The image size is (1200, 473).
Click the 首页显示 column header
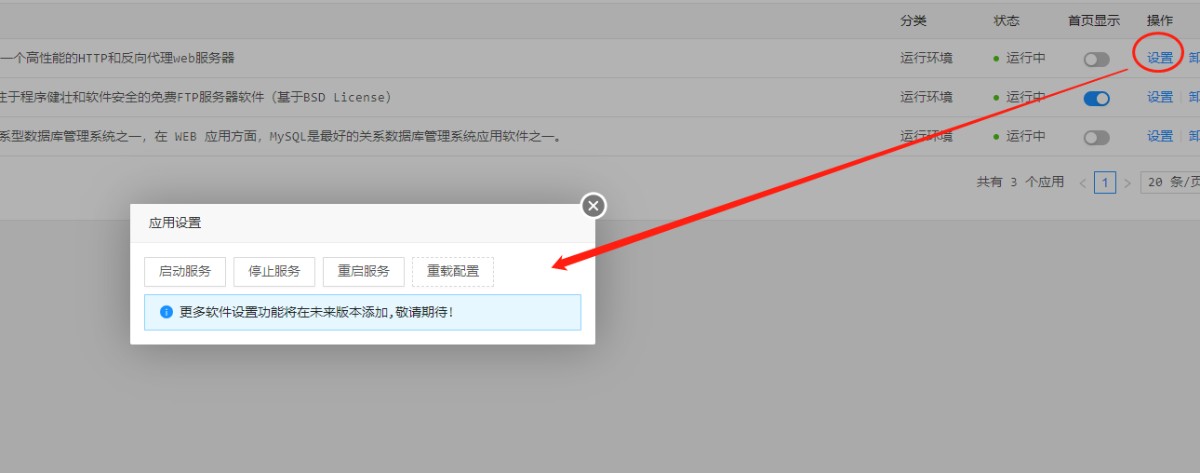[1094, 20]
